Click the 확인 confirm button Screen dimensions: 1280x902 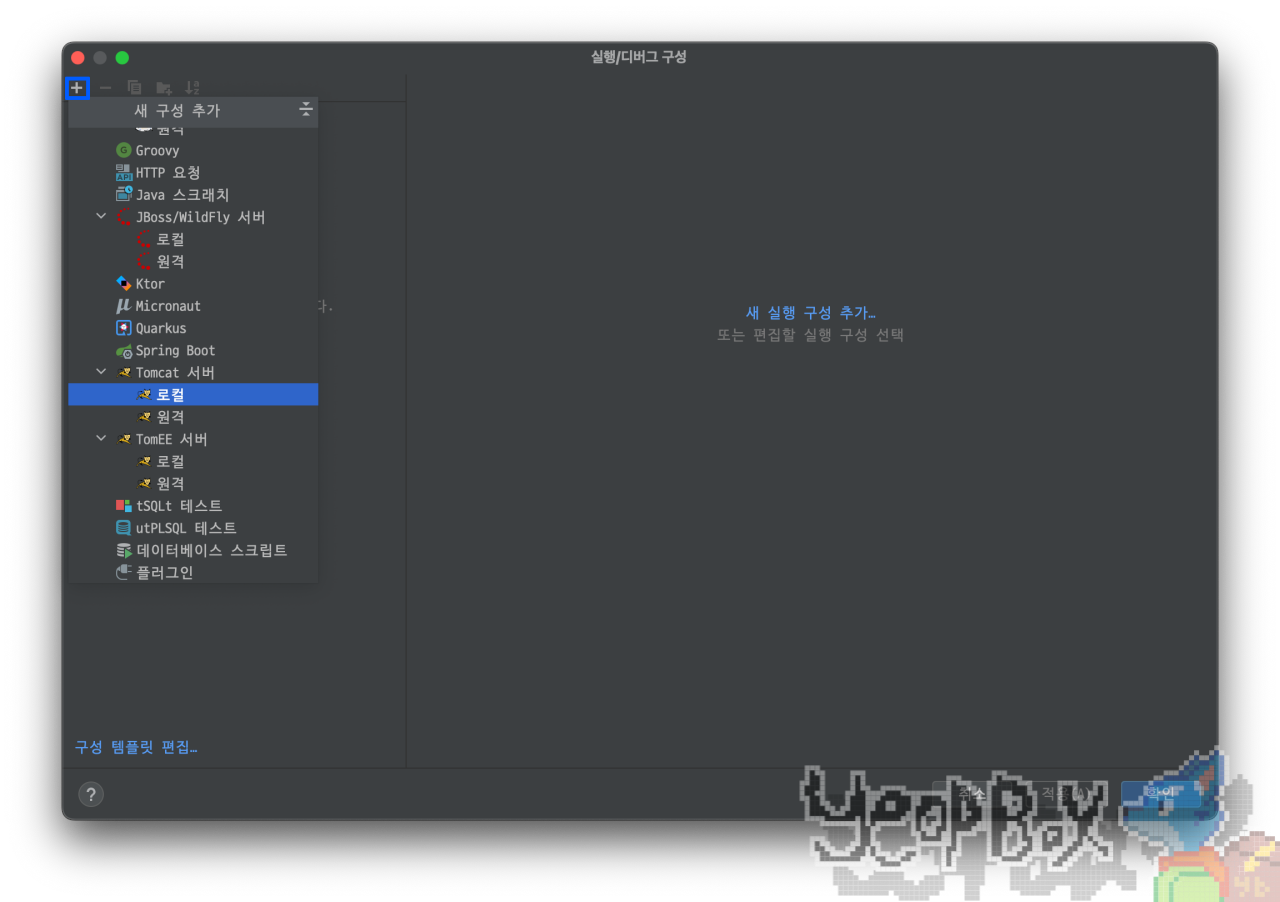(1159, 793)
